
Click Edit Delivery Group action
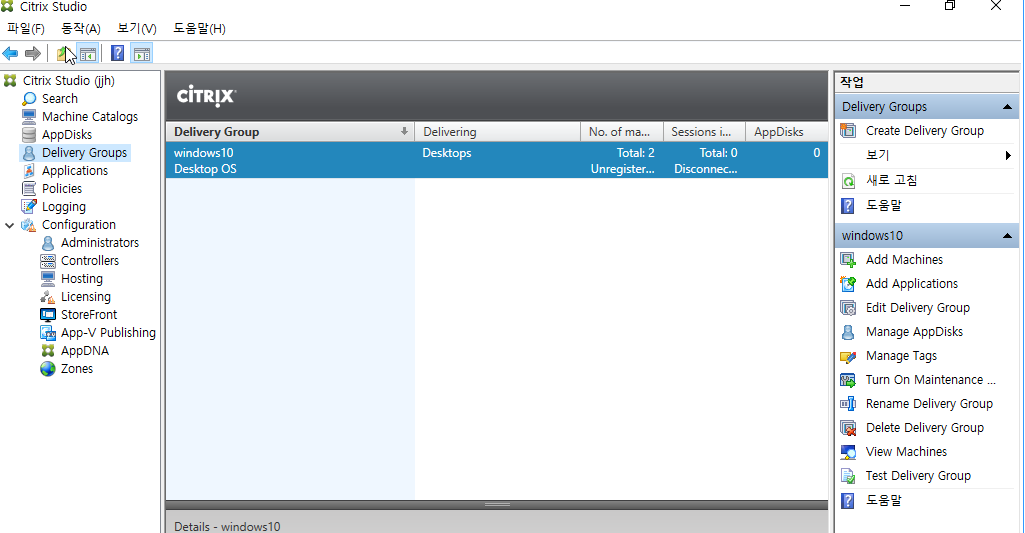(x=918, y=308)
